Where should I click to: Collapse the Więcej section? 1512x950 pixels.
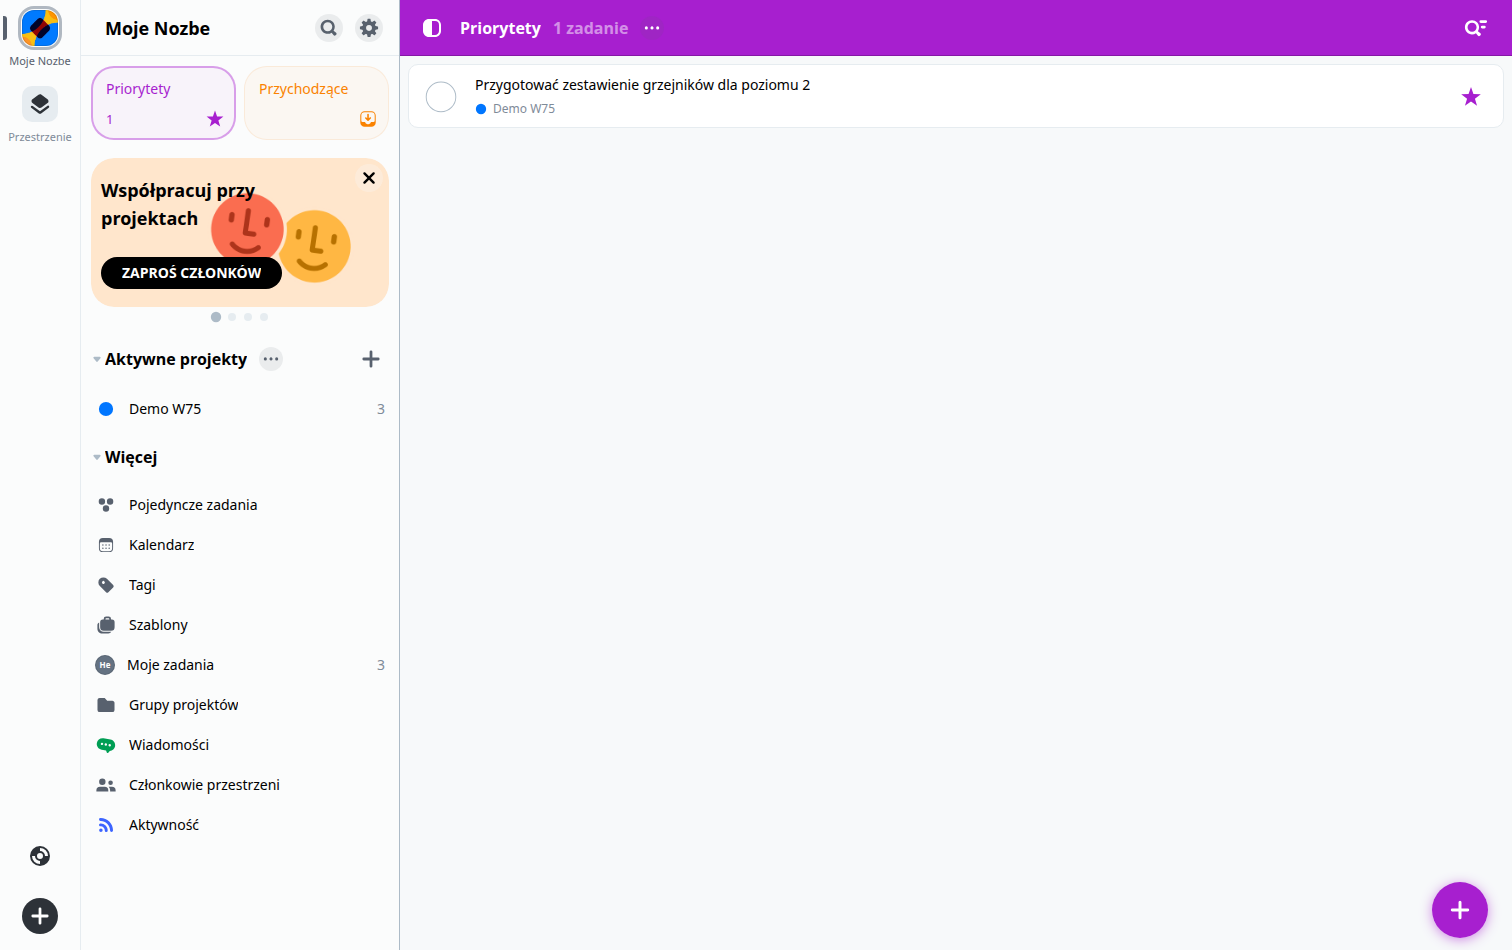pos(97,457)
